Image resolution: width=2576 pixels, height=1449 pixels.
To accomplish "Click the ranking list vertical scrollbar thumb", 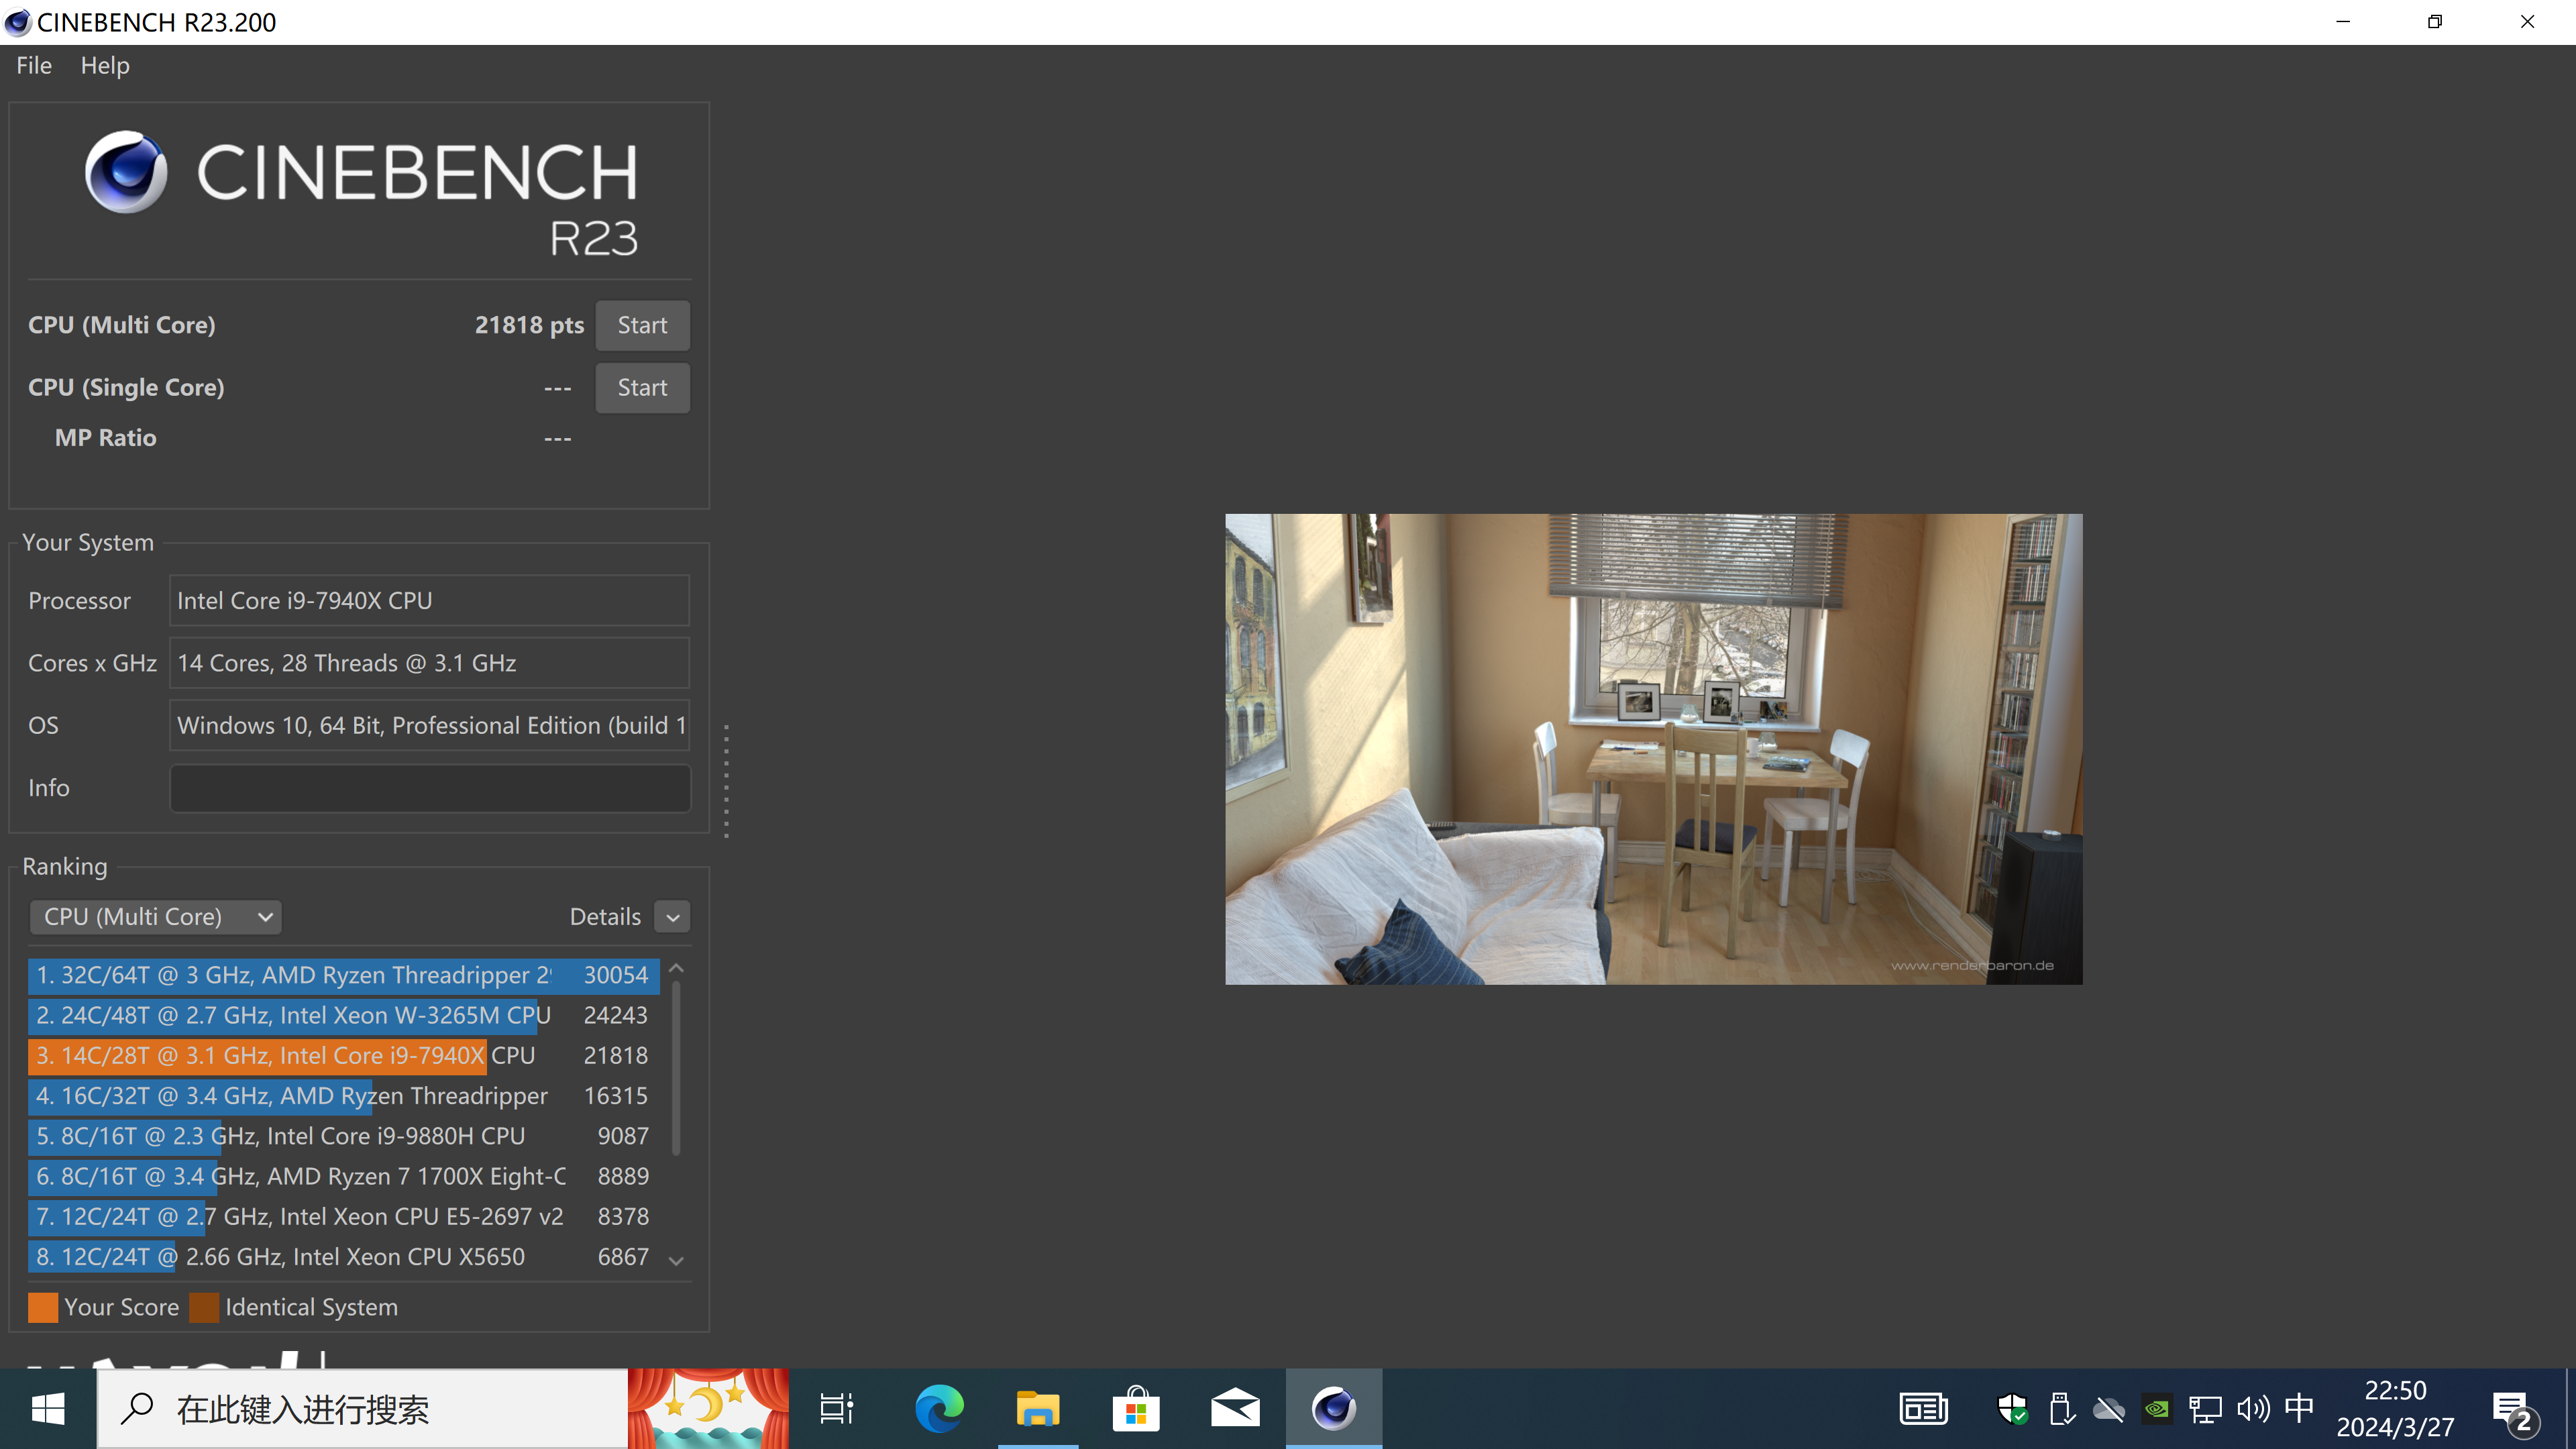I will tap(676, 1068).
